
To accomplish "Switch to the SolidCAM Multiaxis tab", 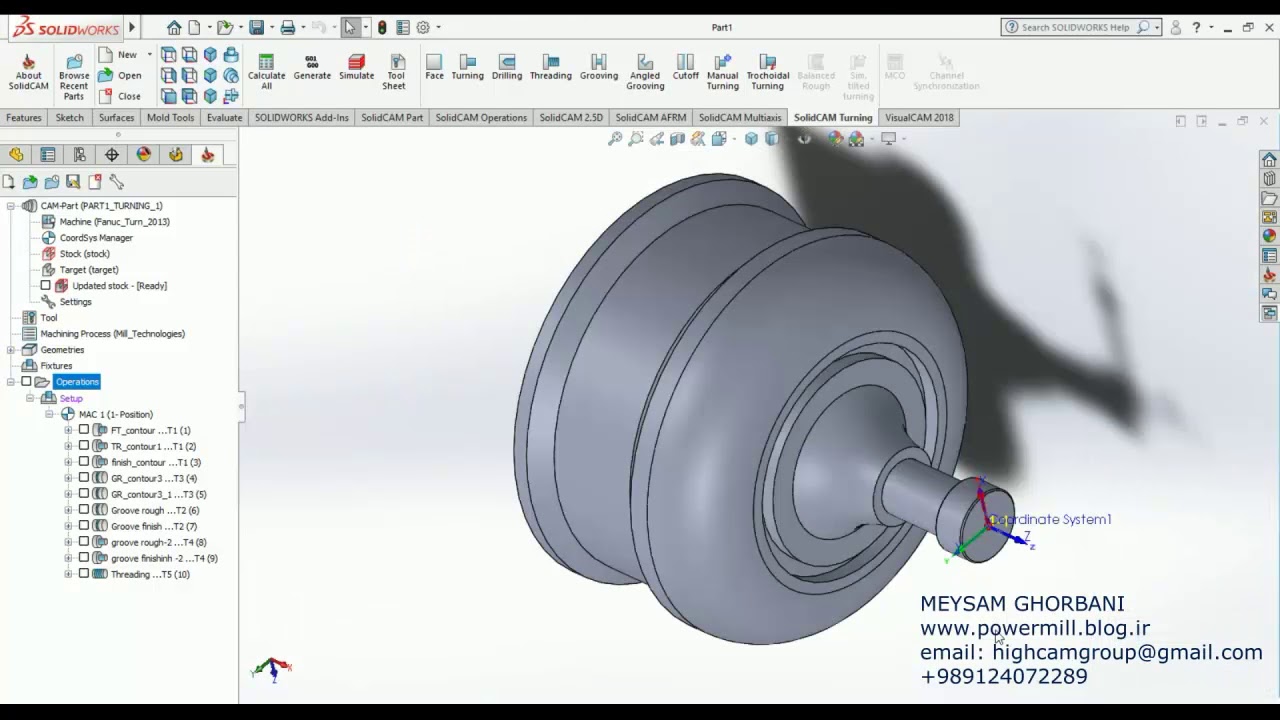I will pyautogui.click(x=740, y=118).
